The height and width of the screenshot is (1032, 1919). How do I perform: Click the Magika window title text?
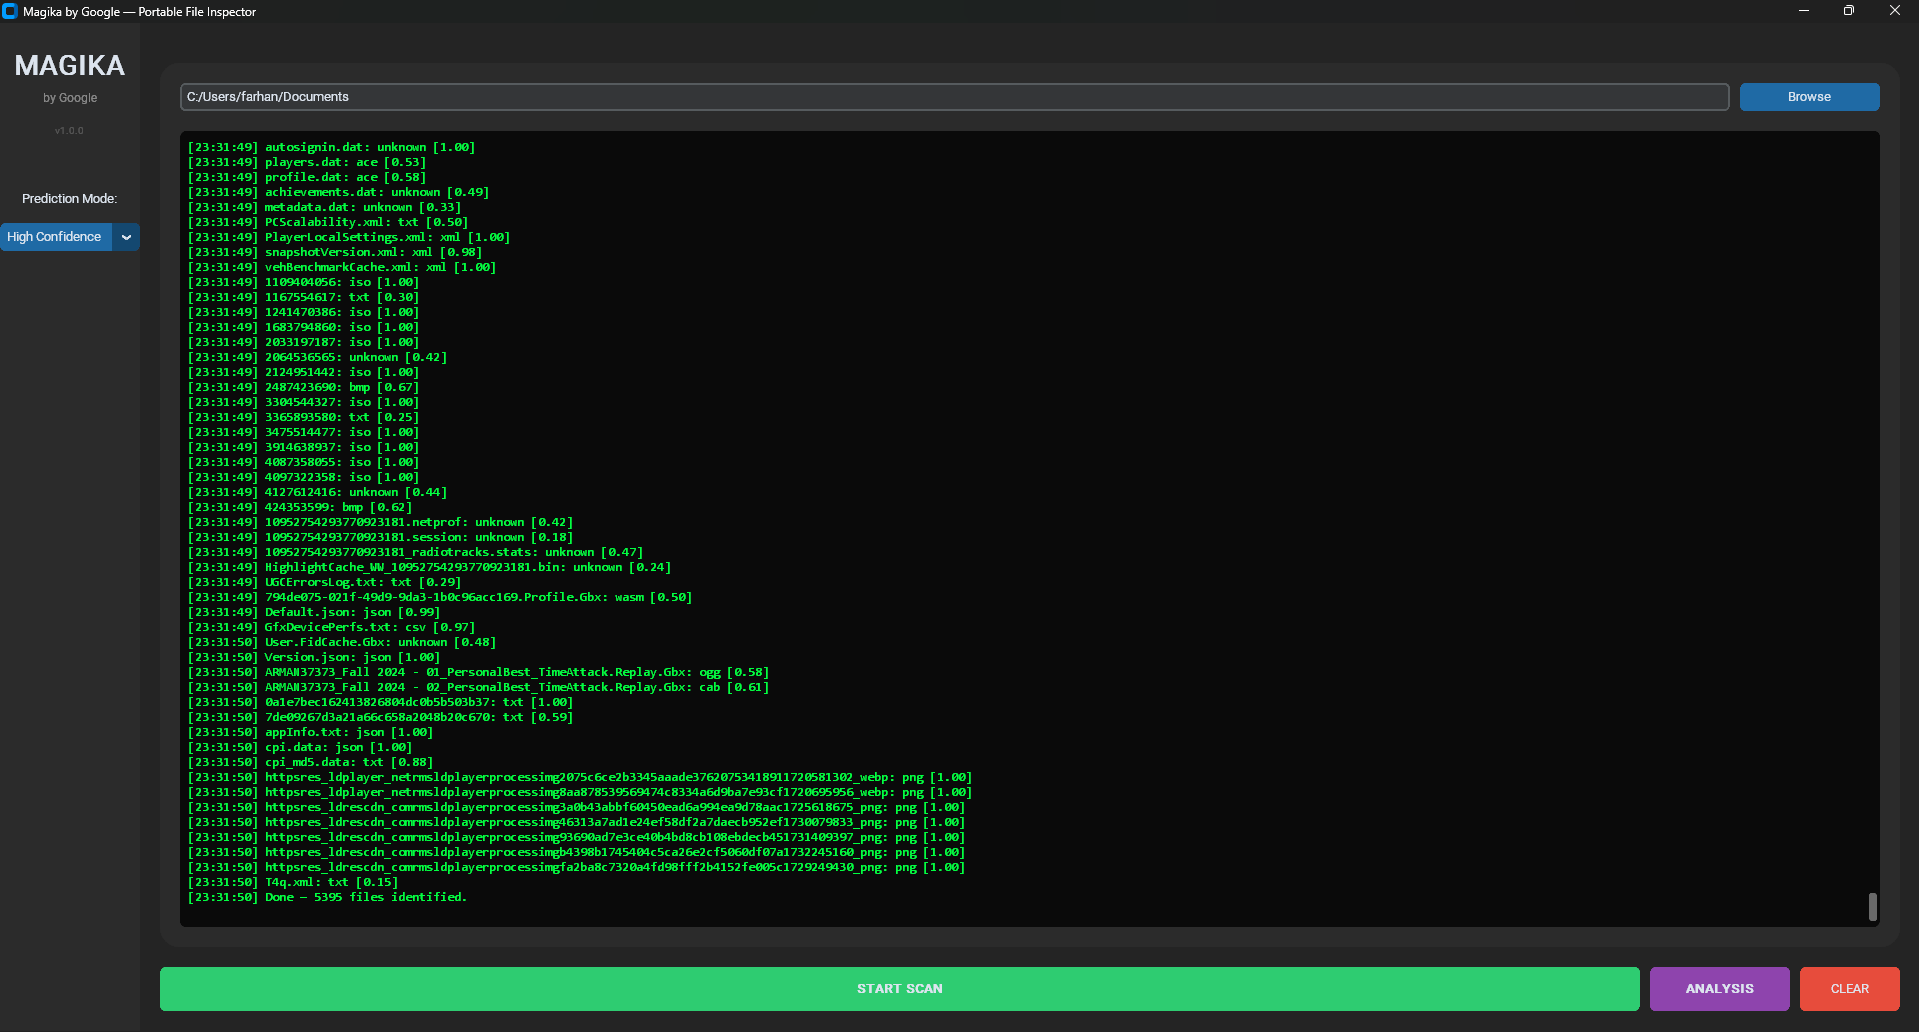coord(140,12)
